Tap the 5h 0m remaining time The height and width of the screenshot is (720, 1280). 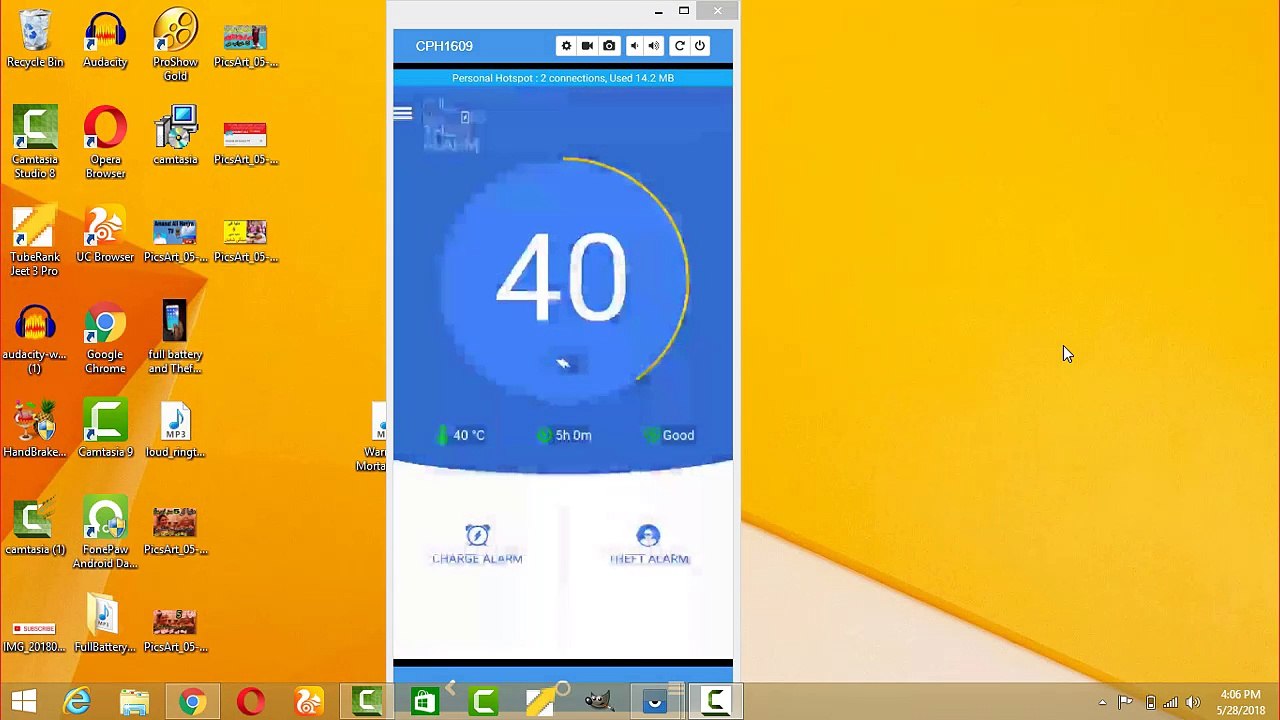pyautogui.click(x=565, y=435)
